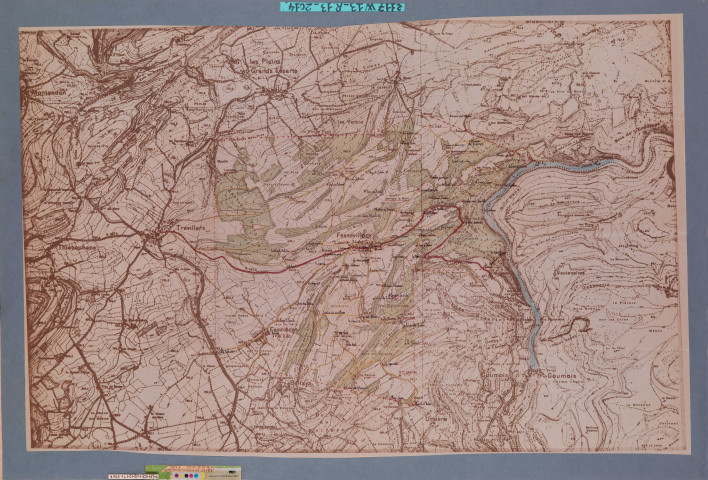Click the cyan archive label above the map
708x480 pixels.
click(x=342, y=7)
